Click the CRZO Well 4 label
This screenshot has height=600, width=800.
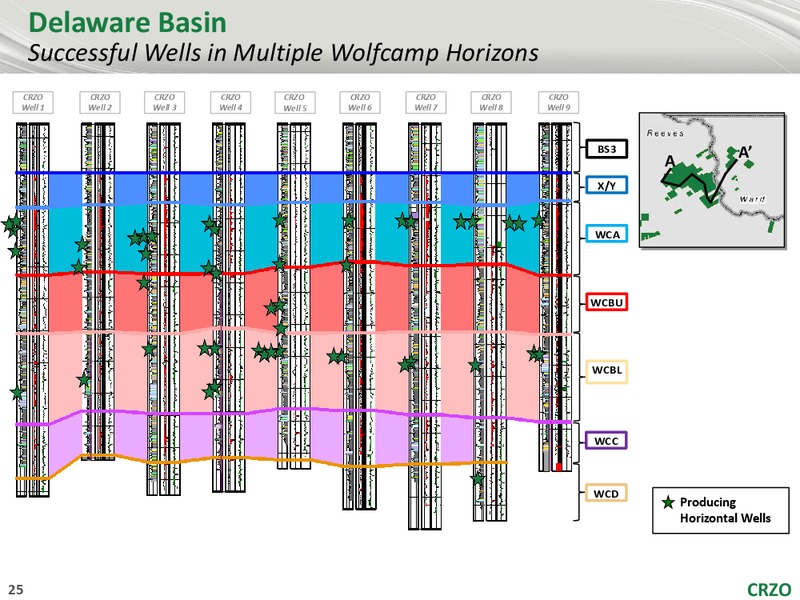point(230,102)
